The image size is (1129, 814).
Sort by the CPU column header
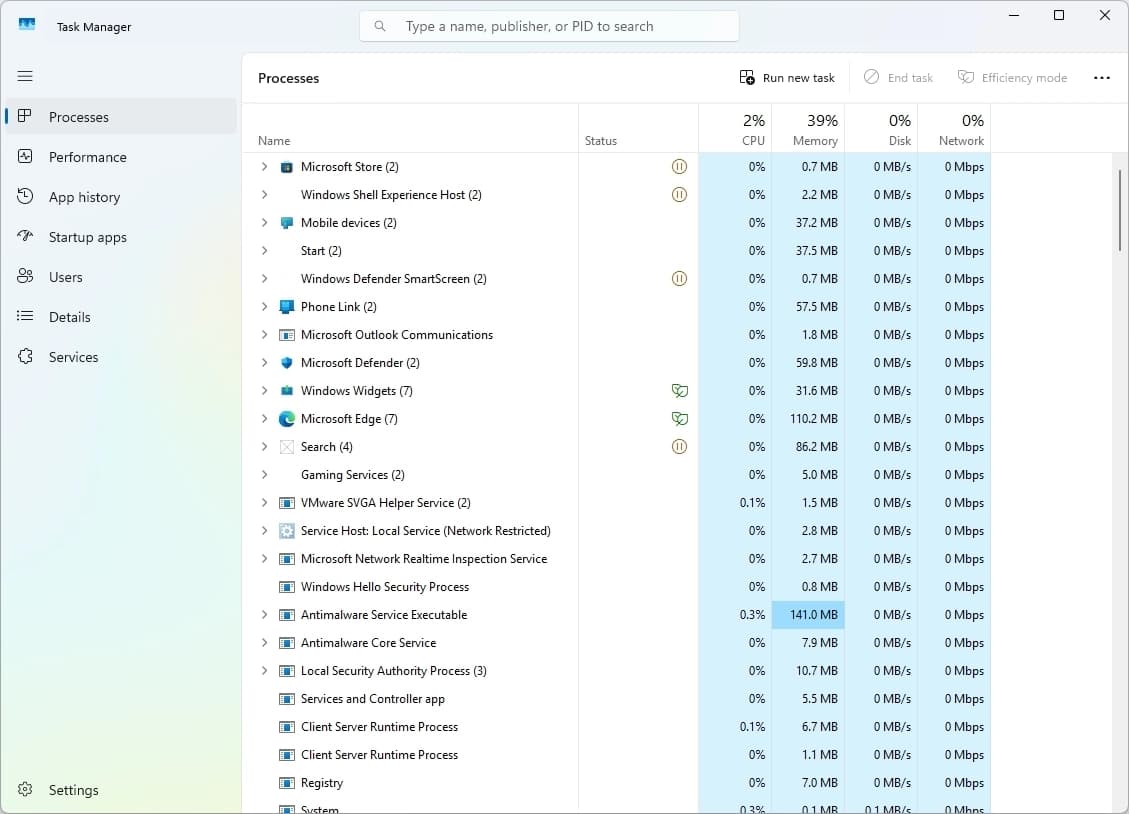point(735,129)
